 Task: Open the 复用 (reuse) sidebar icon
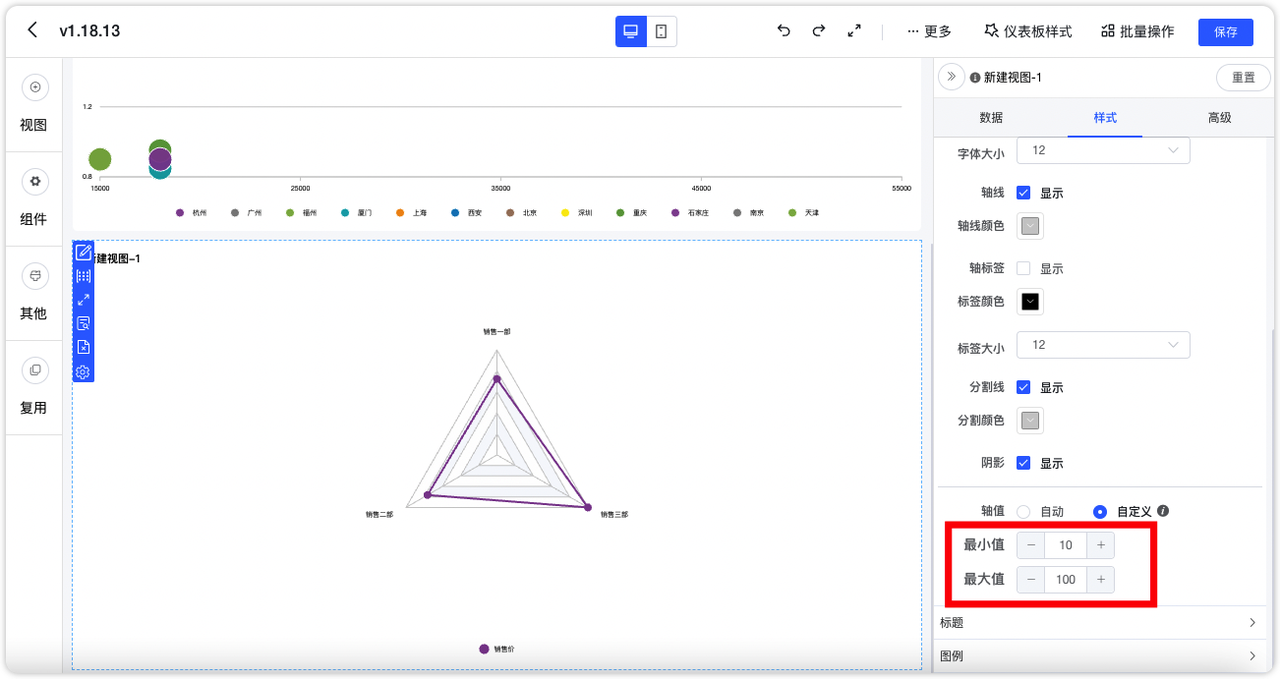35,370
